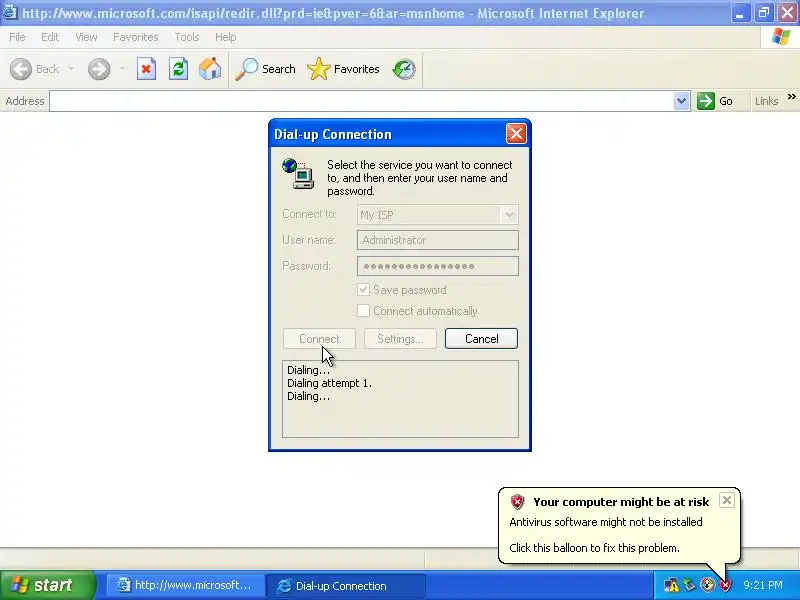The image size is (800, 600).
Task: Click the 9:21 PM clock
Action: (763, 585)
